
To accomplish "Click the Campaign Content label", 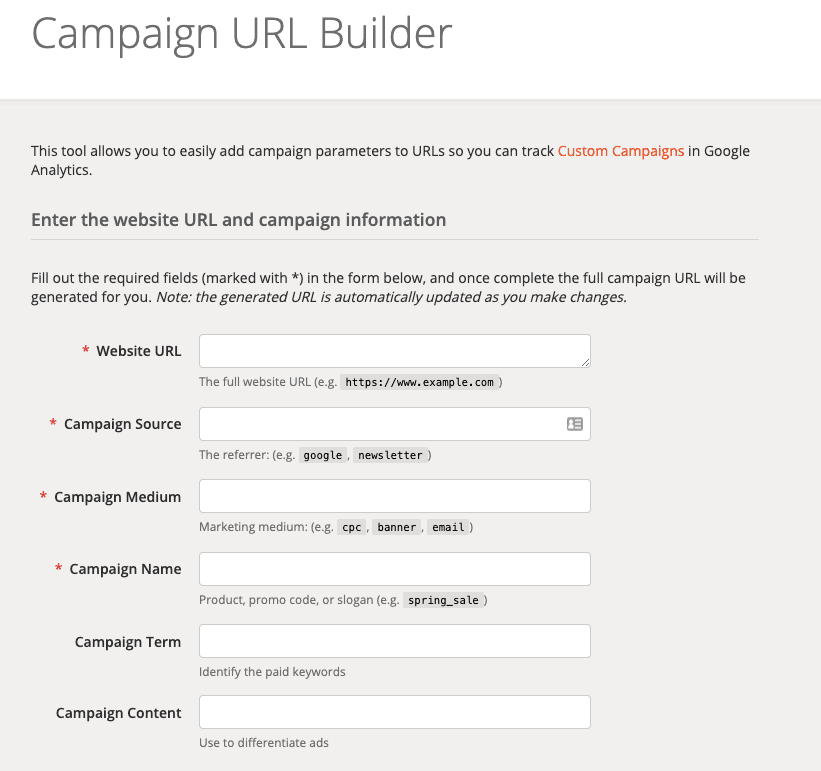I will (x=118, y=713).
